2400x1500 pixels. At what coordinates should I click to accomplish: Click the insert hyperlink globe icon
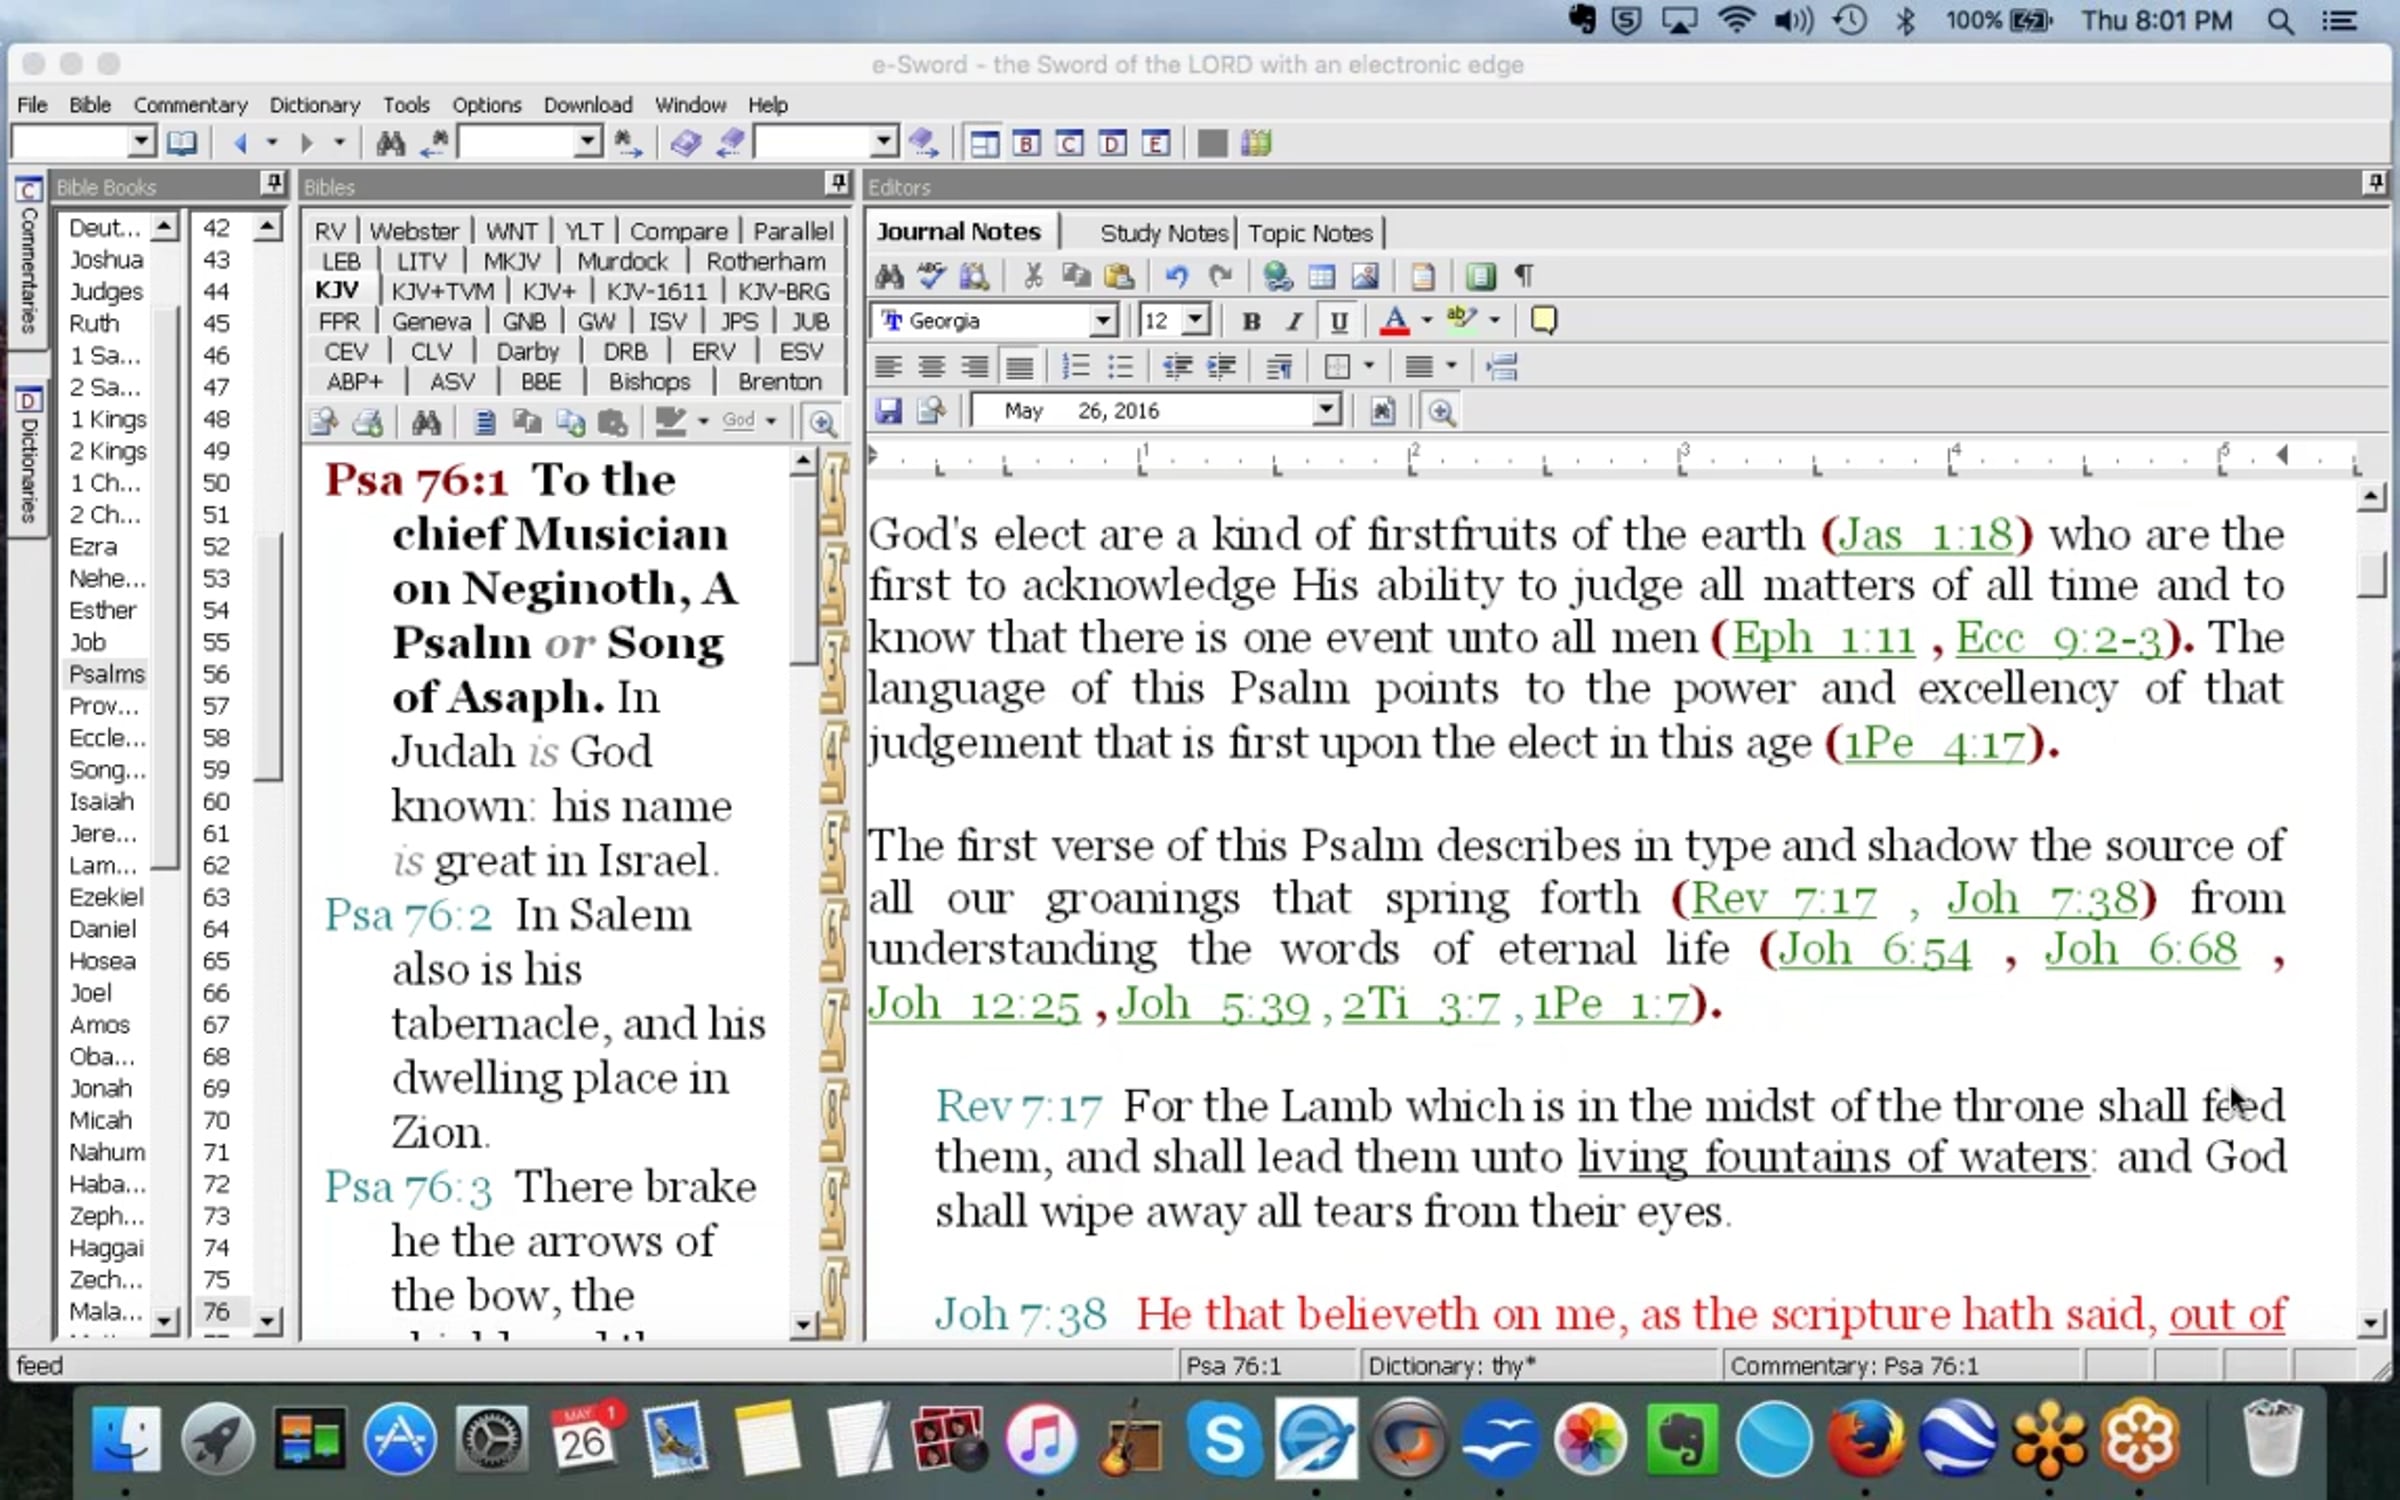(x=1277, y=276)
